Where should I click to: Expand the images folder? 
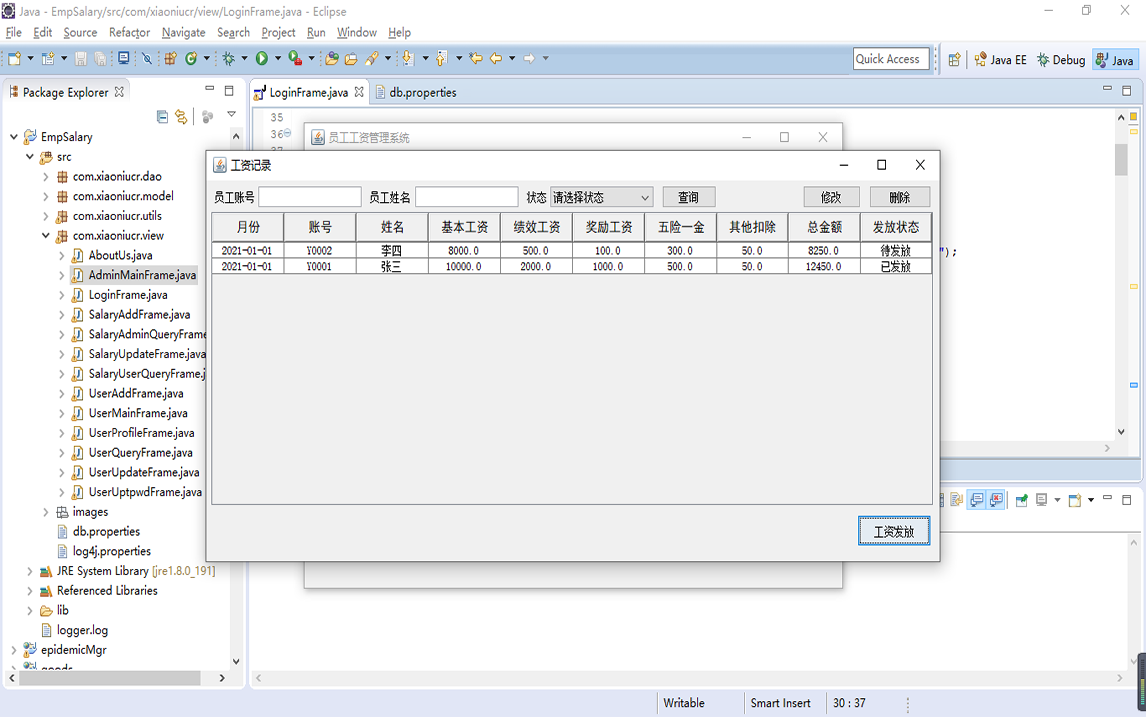[x=46, y=512]
